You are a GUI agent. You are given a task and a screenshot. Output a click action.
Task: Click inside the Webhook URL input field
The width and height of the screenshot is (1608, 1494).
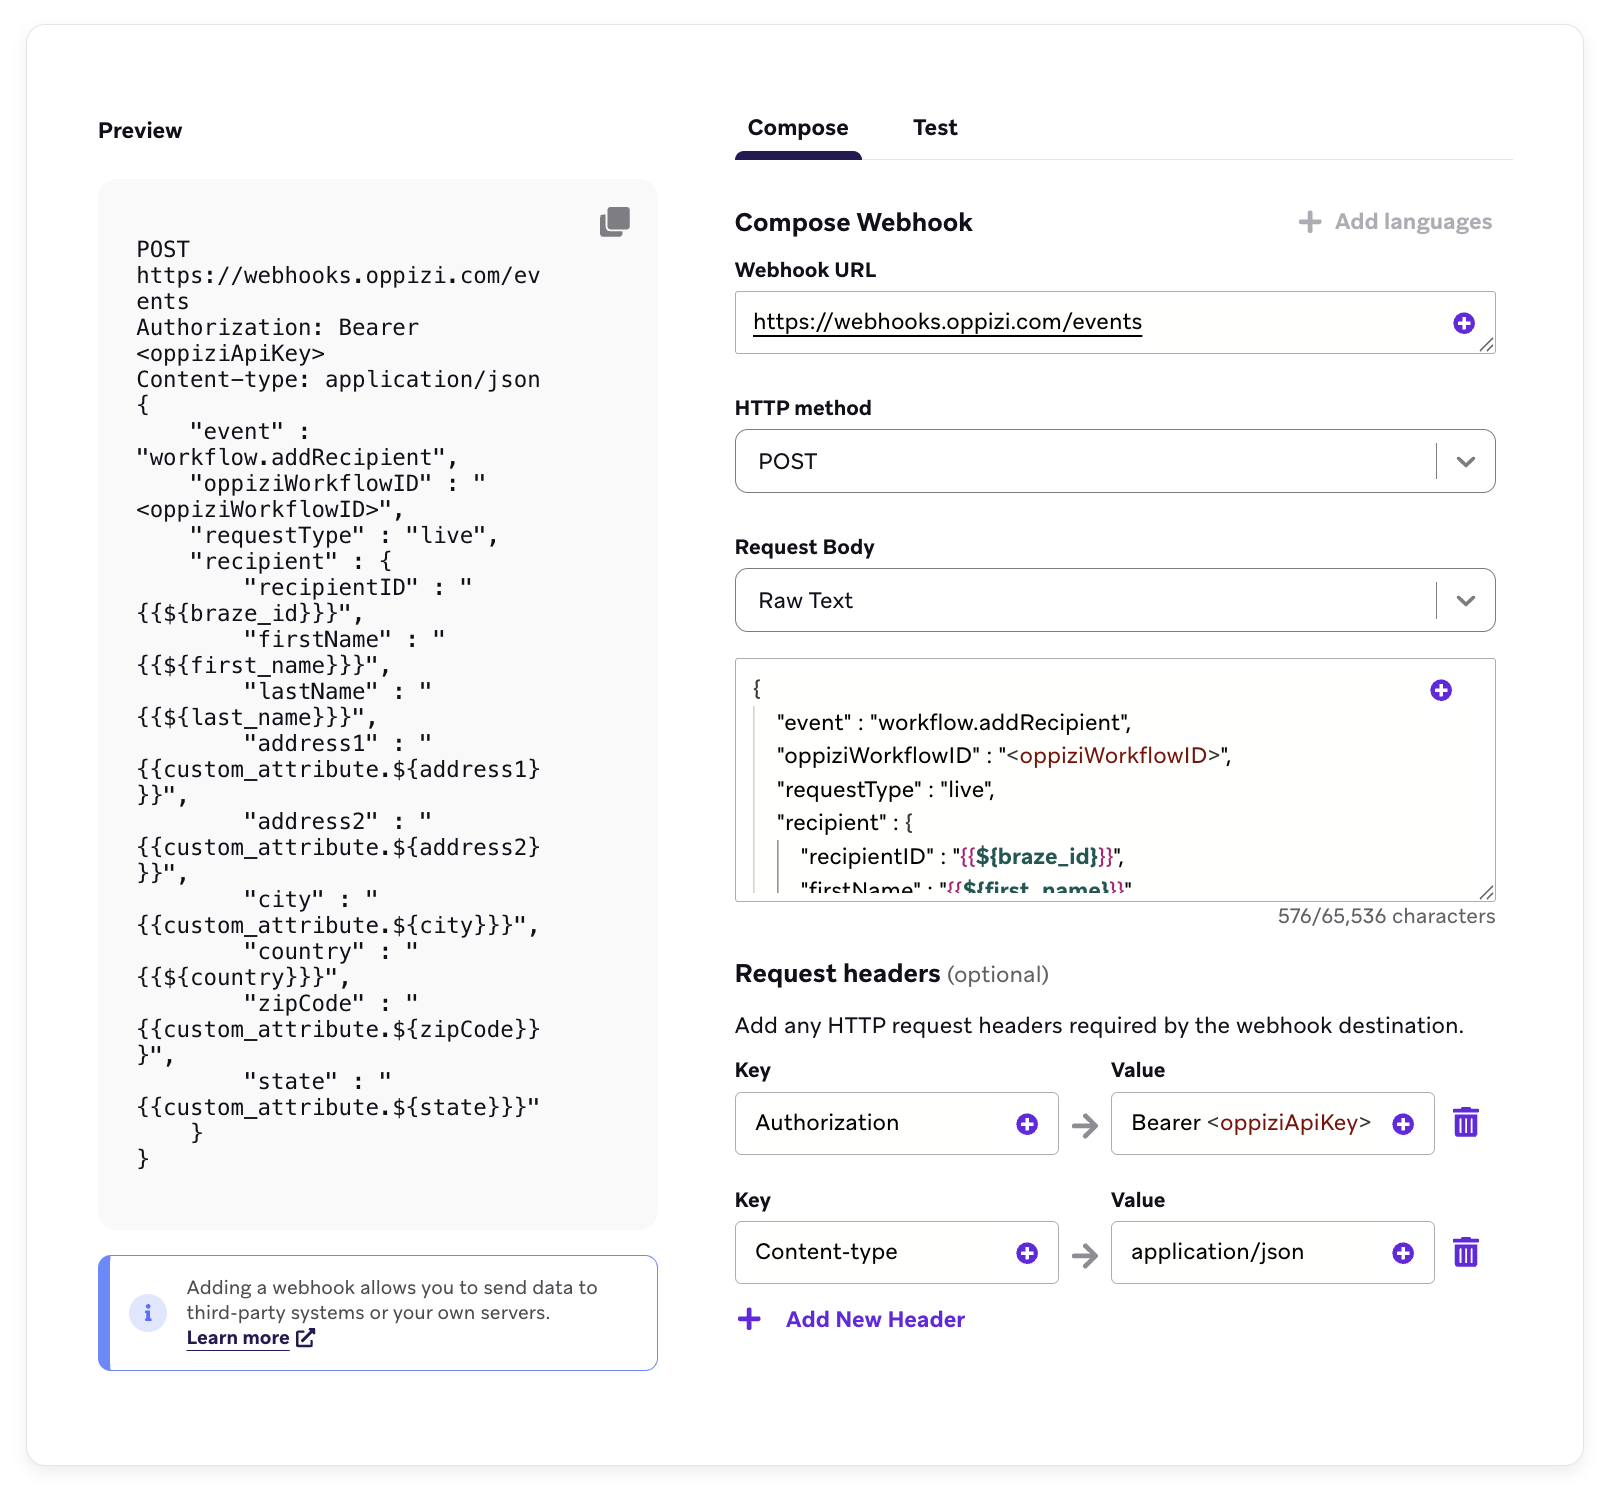[x=1050, y=322]
